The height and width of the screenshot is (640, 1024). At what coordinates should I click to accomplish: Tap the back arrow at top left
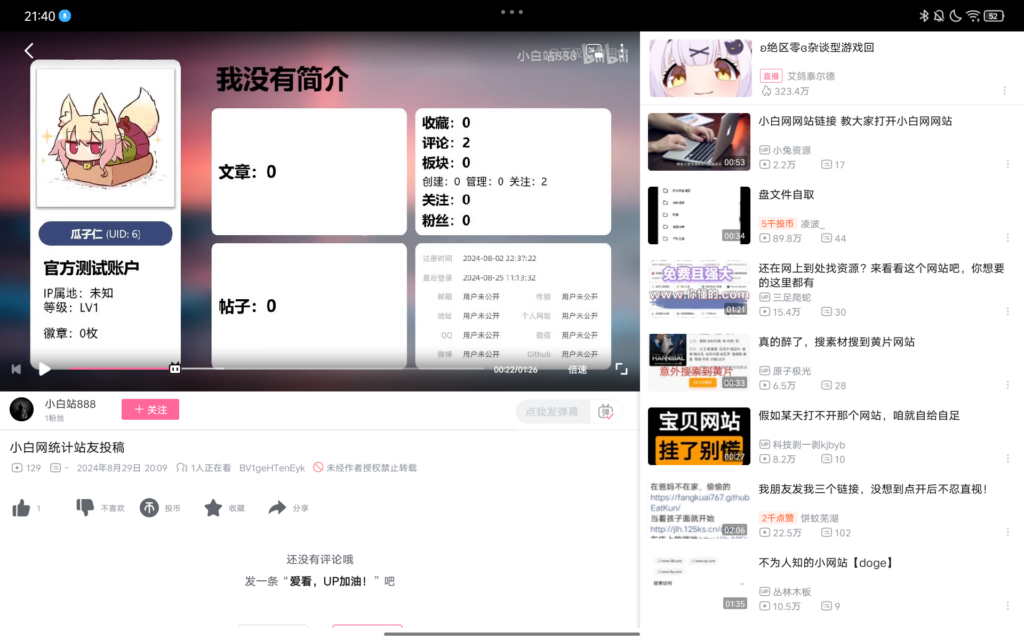click(x=28, y=49)
